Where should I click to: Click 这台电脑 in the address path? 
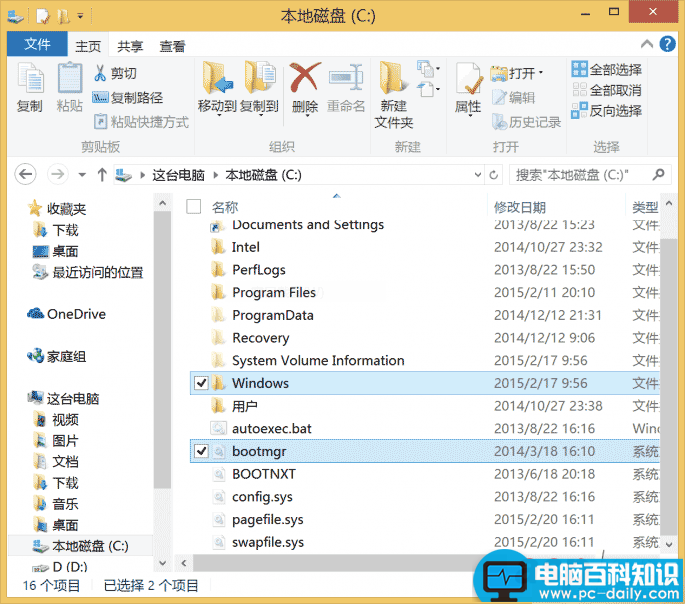(178, 176)
